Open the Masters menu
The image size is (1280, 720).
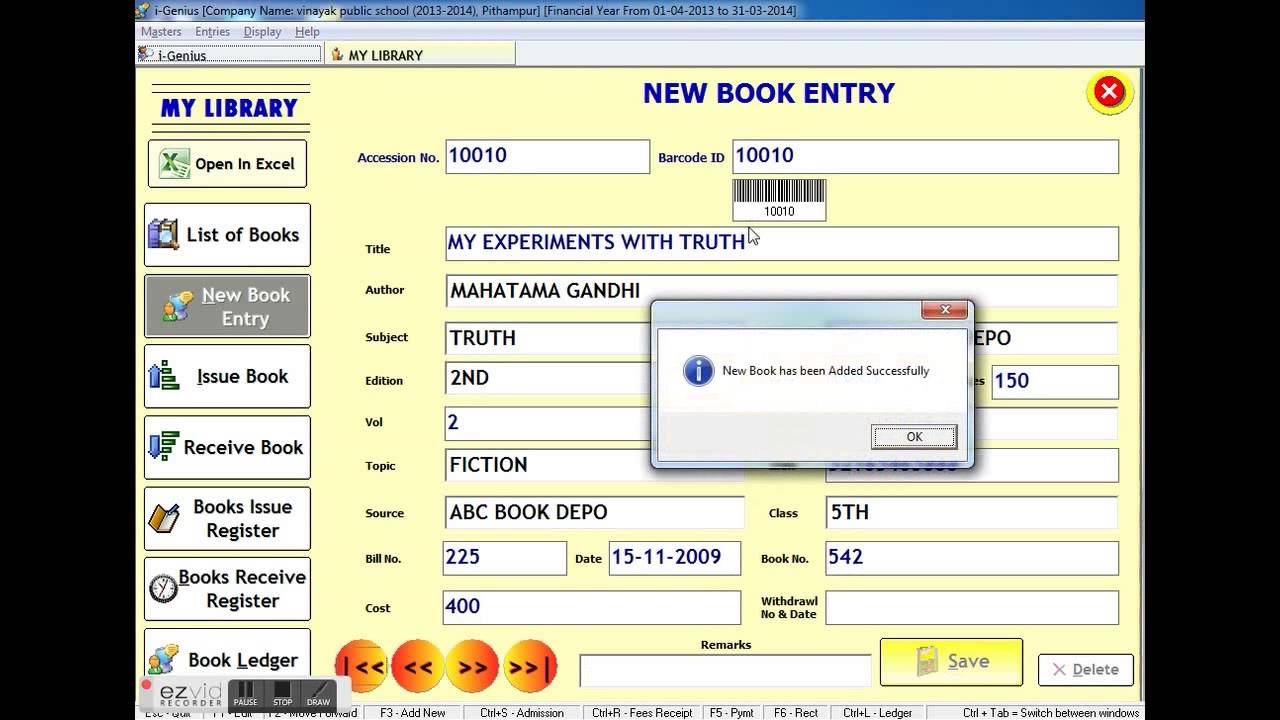(x=161, y=32)
